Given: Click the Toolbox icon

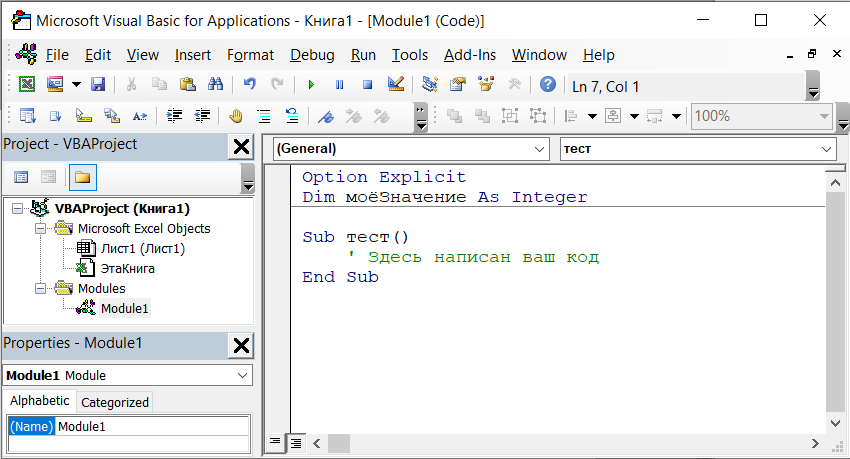Looking at the screenshot, I should tap(514, 84).
